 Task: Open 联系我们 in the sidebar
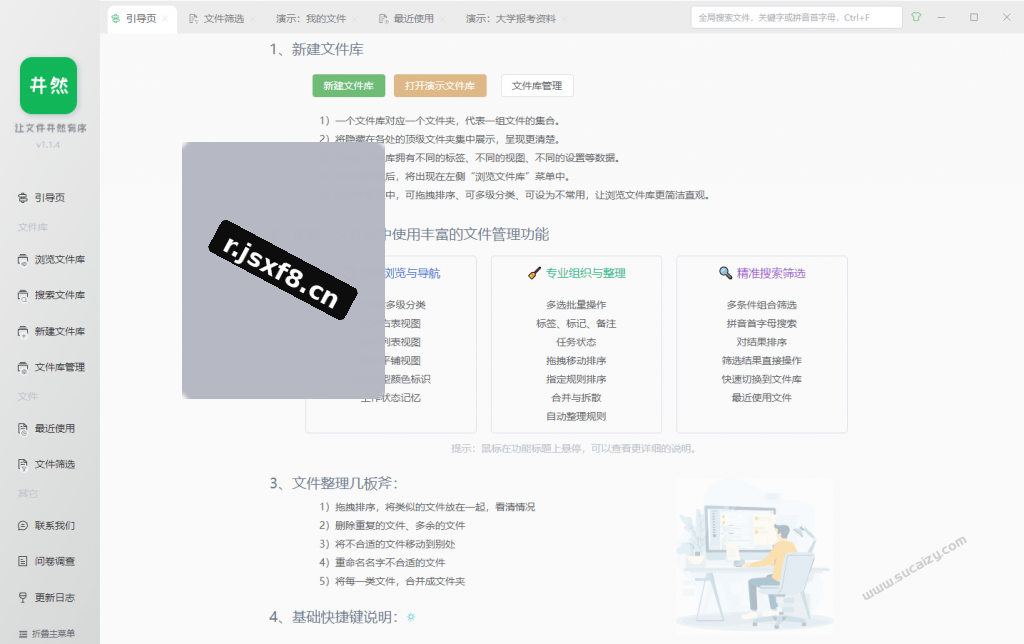click(x=46, y=526)
